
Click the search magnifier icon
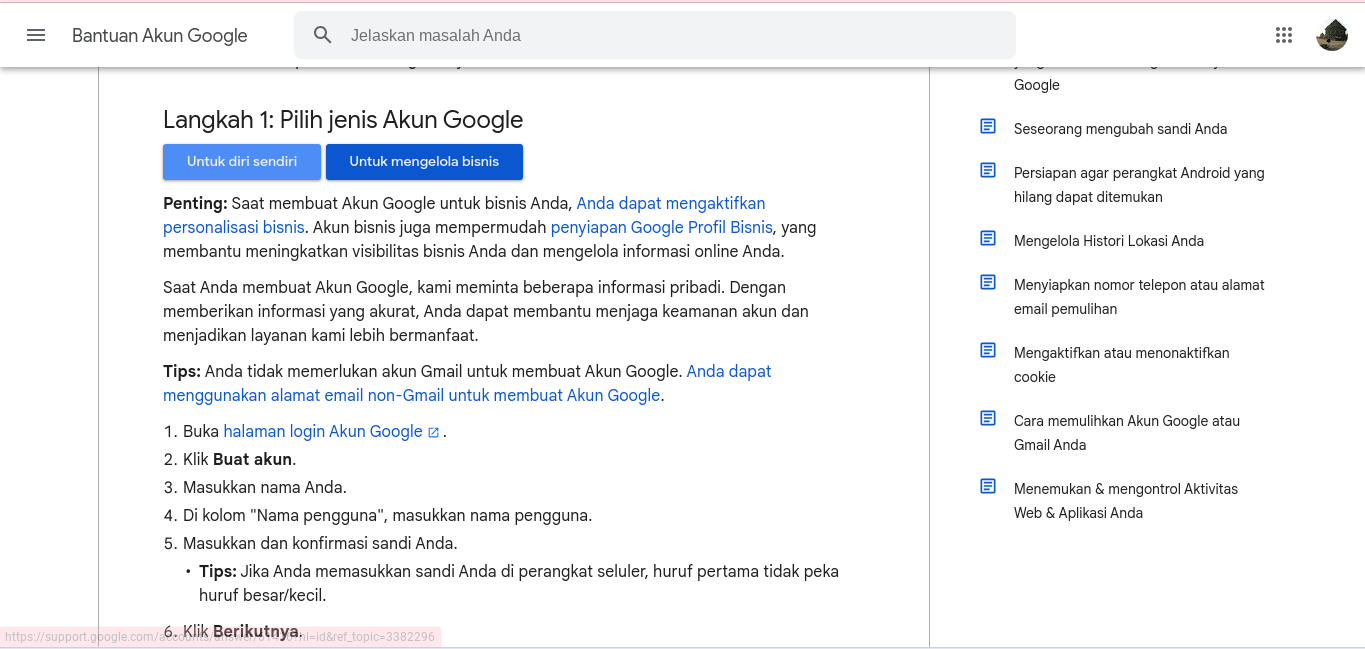[x=322, y=35]
